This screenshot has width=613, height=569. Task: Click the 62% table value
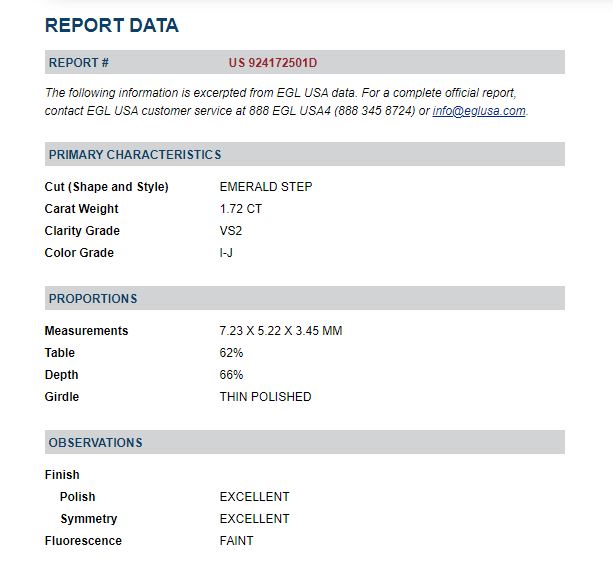[x=231, y=353]
